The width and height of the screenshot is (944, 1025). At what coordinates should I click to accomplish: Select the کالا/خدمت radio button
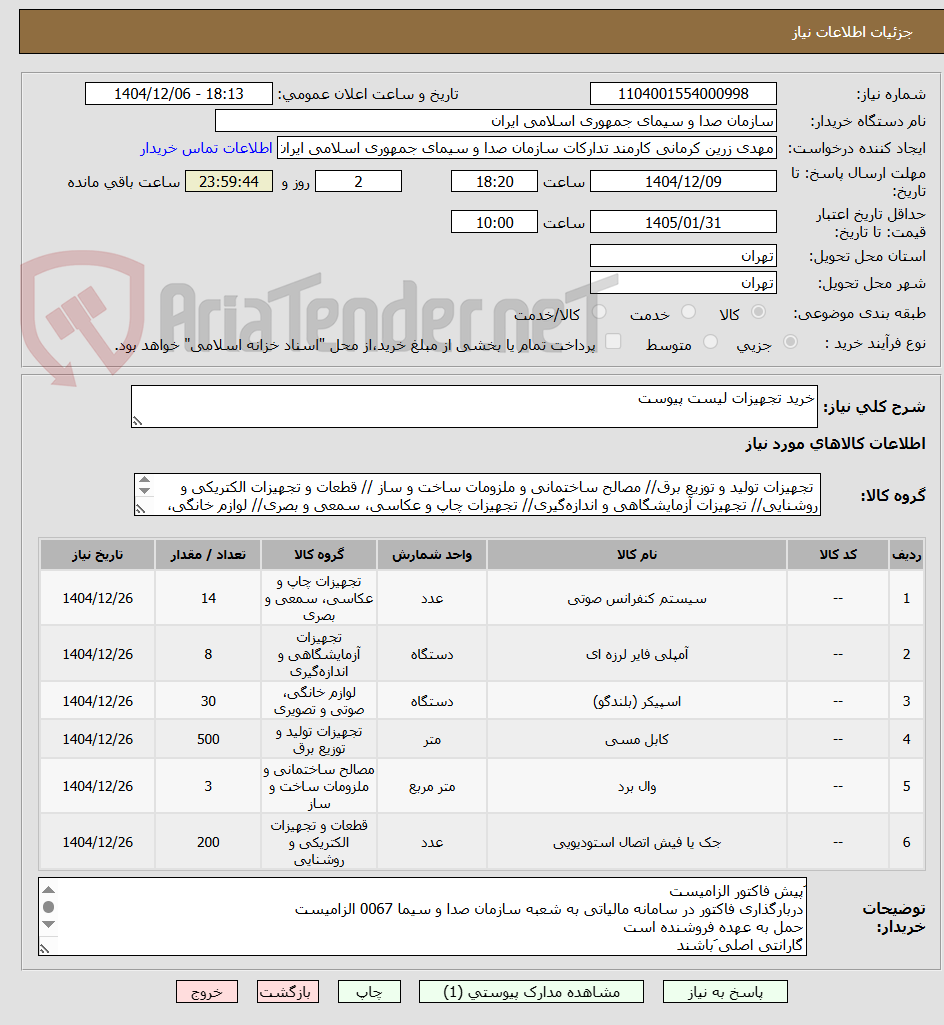click(x=599, y=312)
